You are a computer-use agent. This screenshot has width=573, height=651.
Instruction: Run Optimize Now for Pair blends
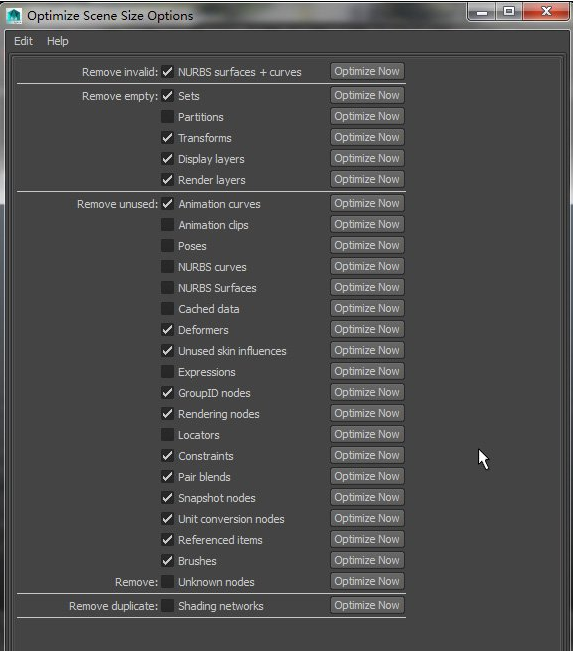point(367,476)
